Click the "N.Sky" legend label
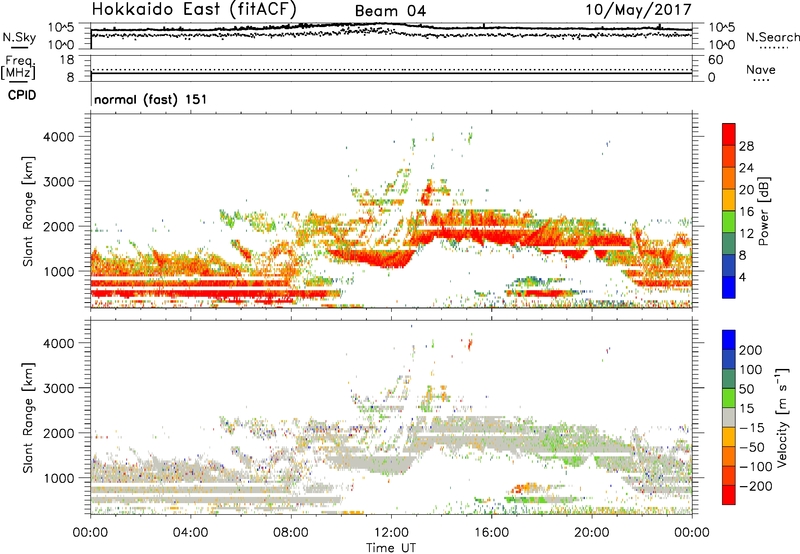800x554 pixels. [x=19, y=37]
